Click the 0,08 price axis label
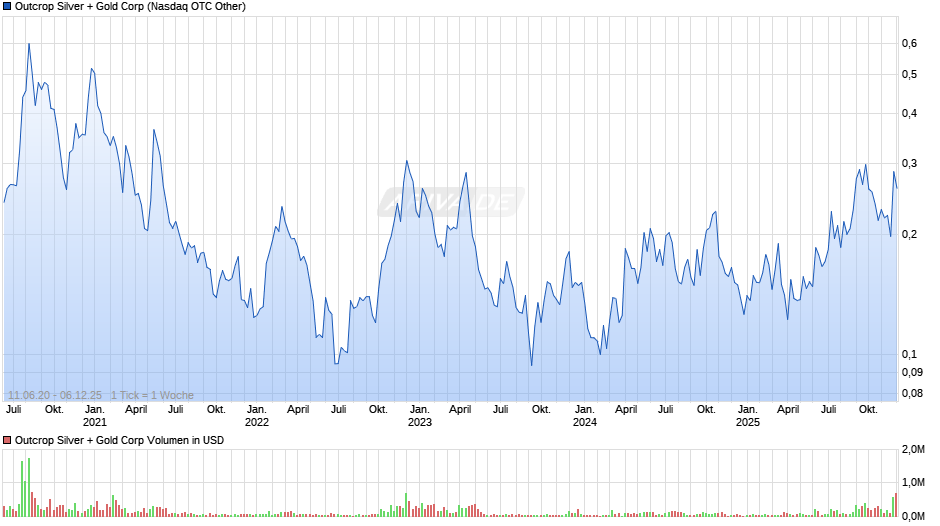 (912, 393)
